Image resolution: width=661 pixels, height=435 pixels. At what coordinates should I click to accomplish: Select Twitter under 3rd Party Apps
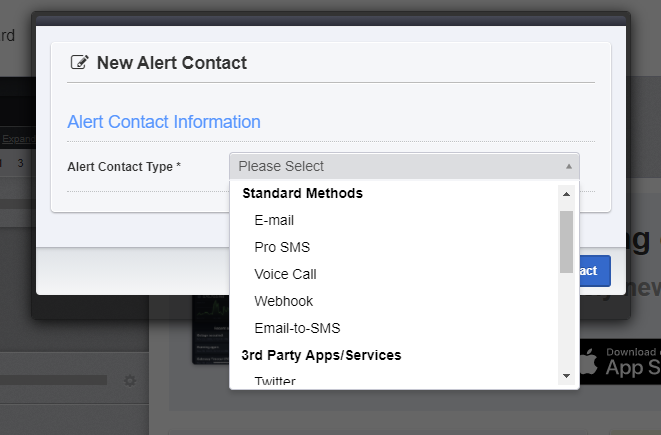(275, 380)
